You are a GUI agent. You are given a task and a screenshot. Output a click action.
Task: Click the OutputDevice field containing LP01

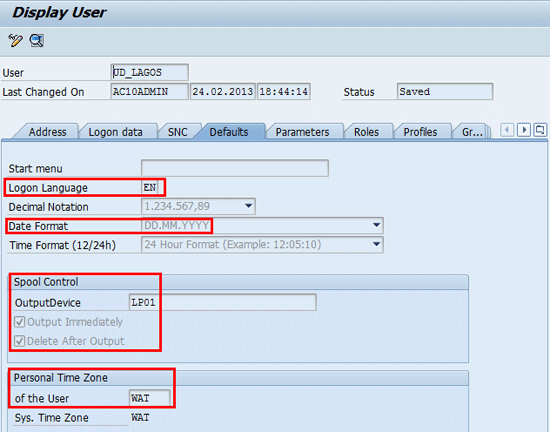(x=223, y=302)
